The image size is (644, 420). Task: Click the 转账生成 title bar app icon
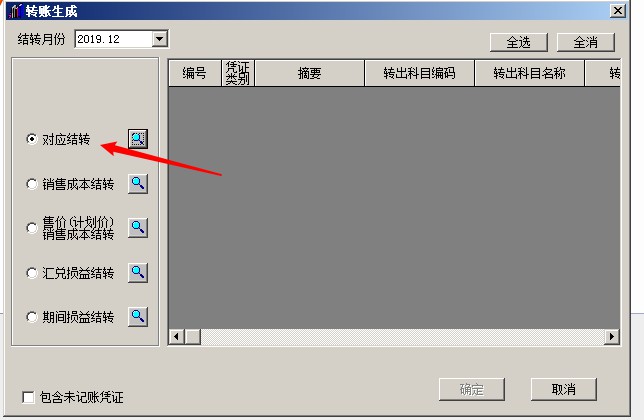click(x=16, y=11)
